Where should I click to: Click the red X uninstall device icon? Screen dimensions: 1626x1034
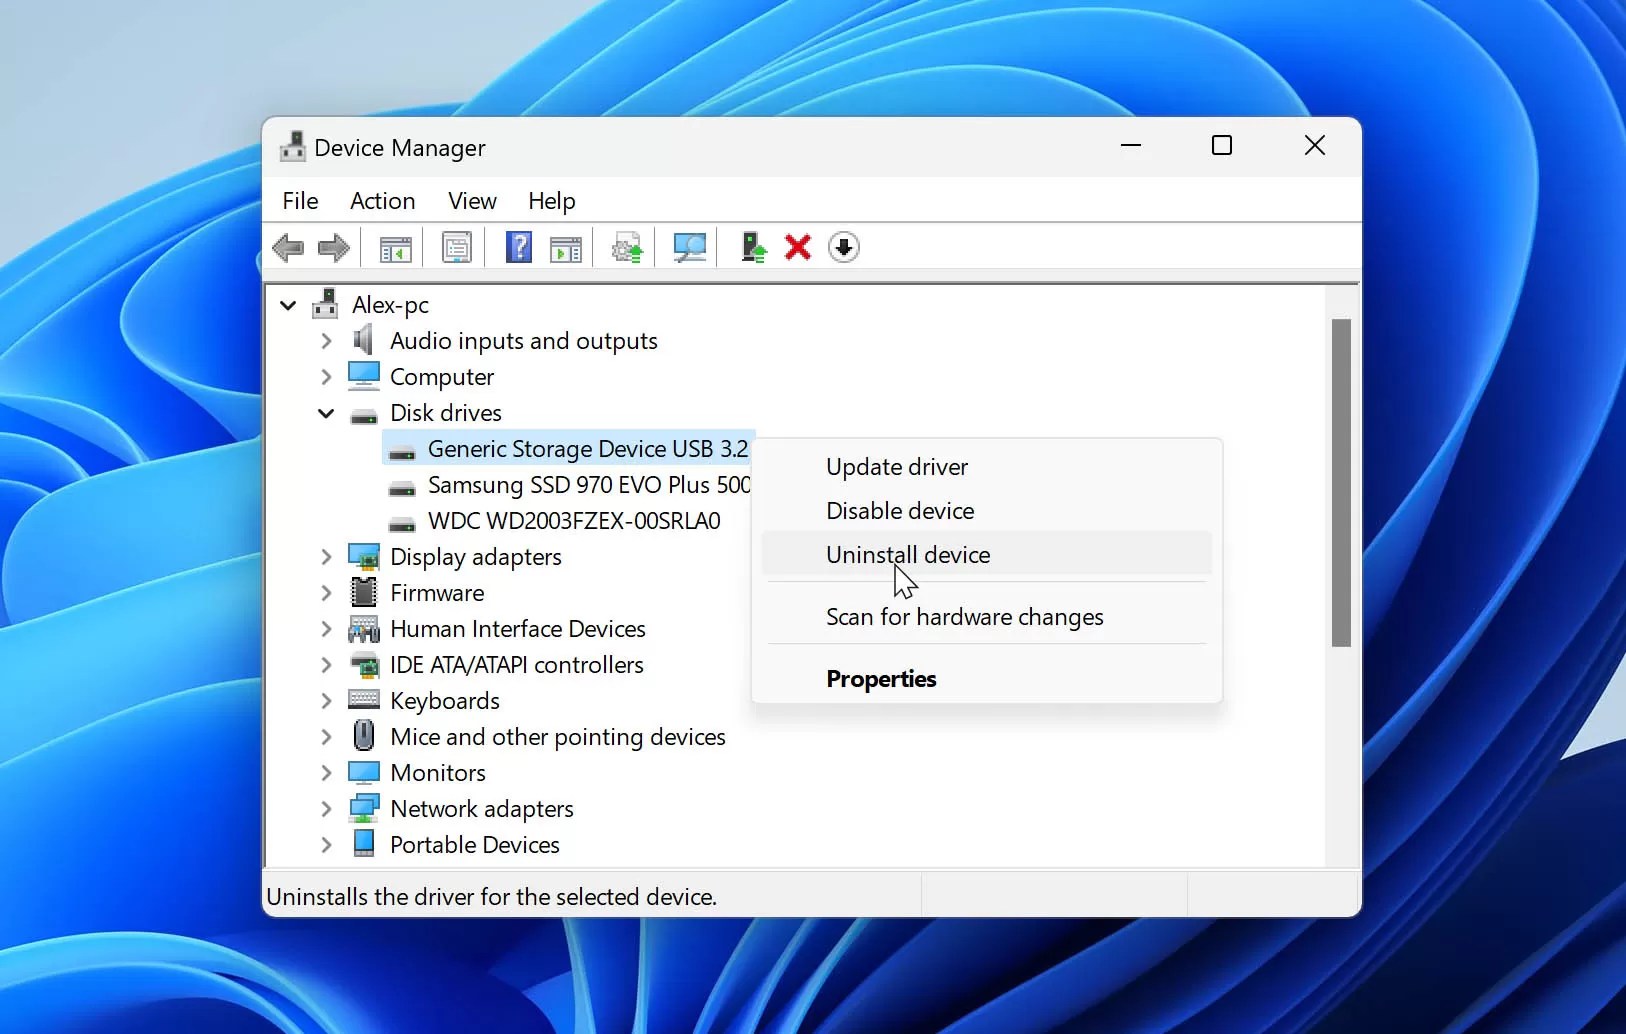798,247
